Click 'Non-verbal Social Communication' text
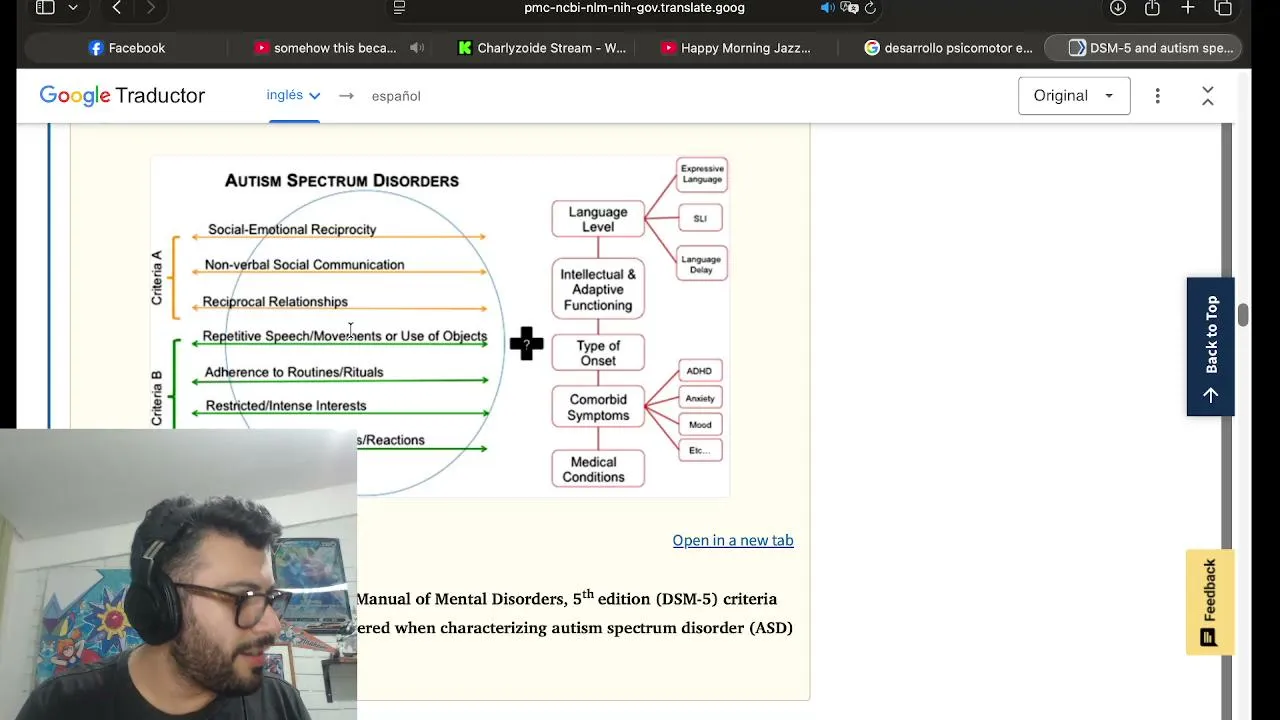1280x720 pixels. point(304,265)
